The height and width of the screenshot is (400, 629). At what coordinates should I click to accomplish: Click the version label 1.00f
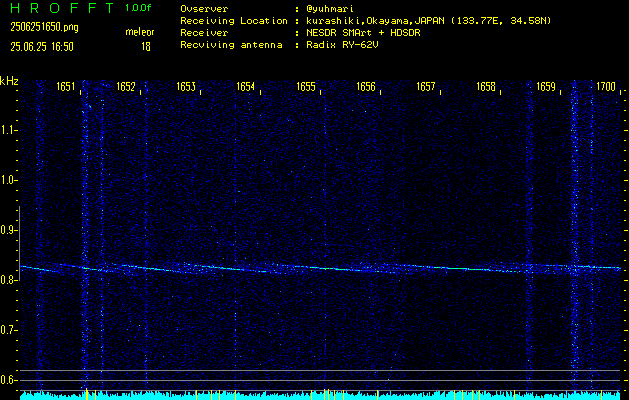click(136, 8)
